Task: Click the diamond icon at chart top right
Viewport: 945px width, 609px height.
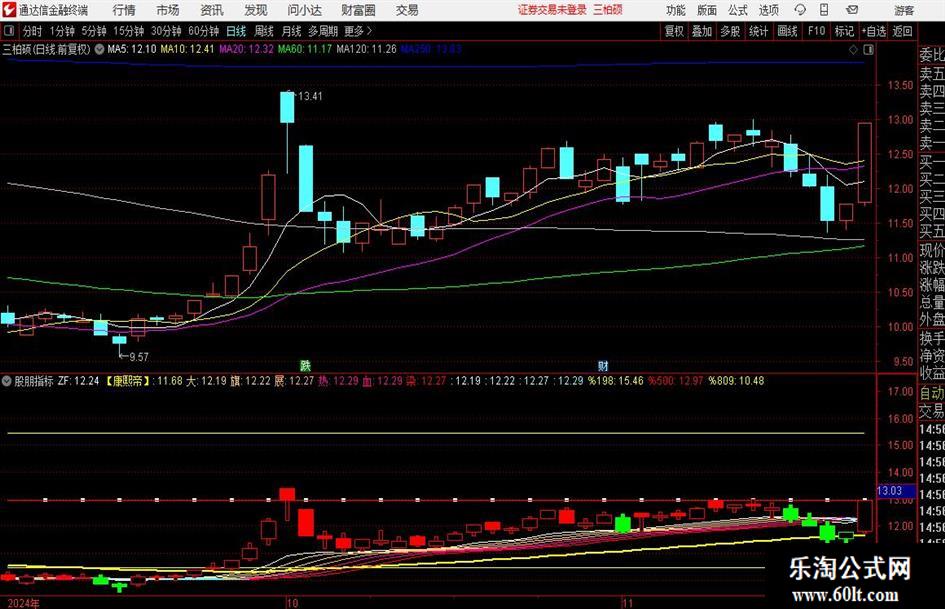Action: (x=853, y=49)
